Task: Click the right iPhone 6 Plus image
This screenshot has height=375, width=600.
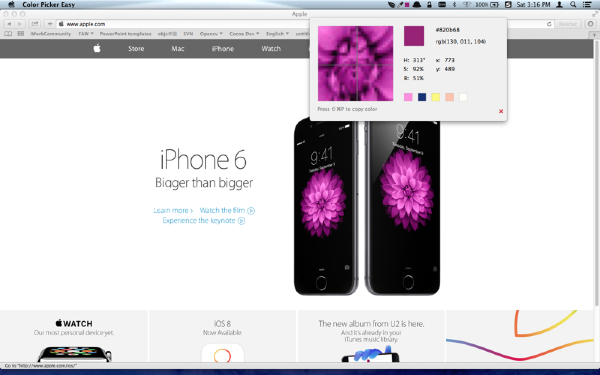Action: click(x=403, y=209)
